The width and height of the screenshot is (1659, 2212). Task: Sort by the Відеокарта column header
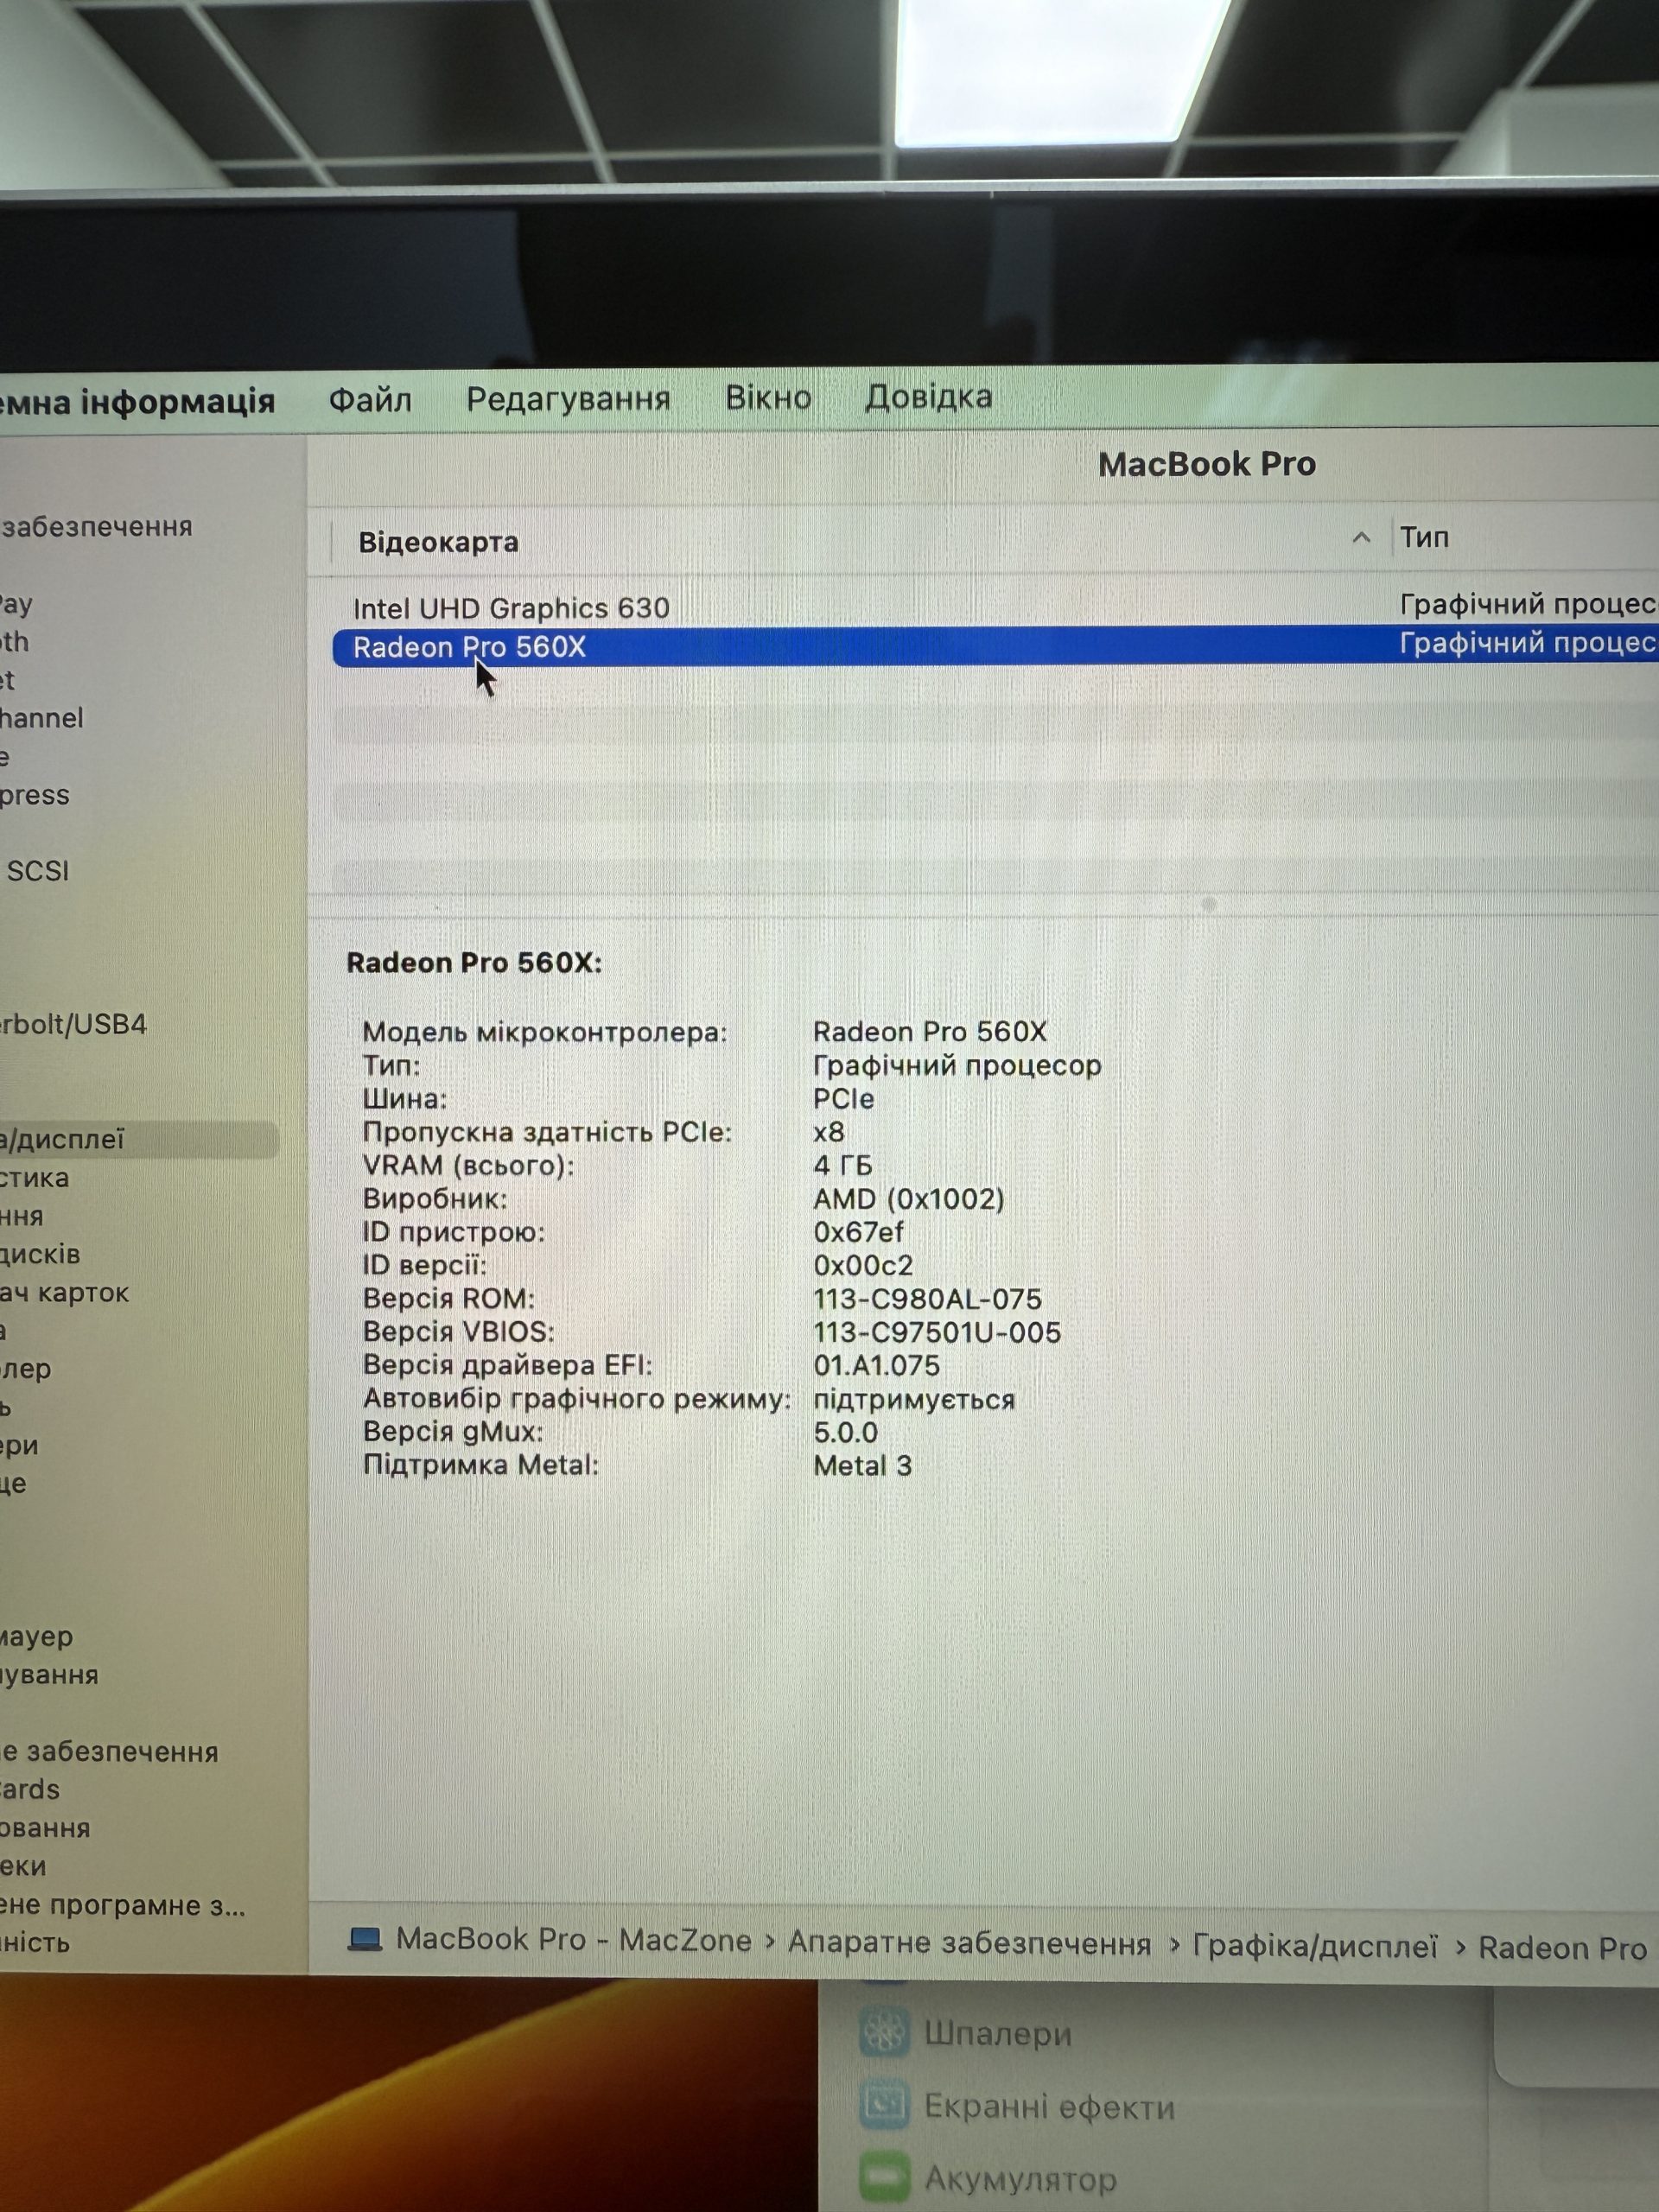pos(438,542)
